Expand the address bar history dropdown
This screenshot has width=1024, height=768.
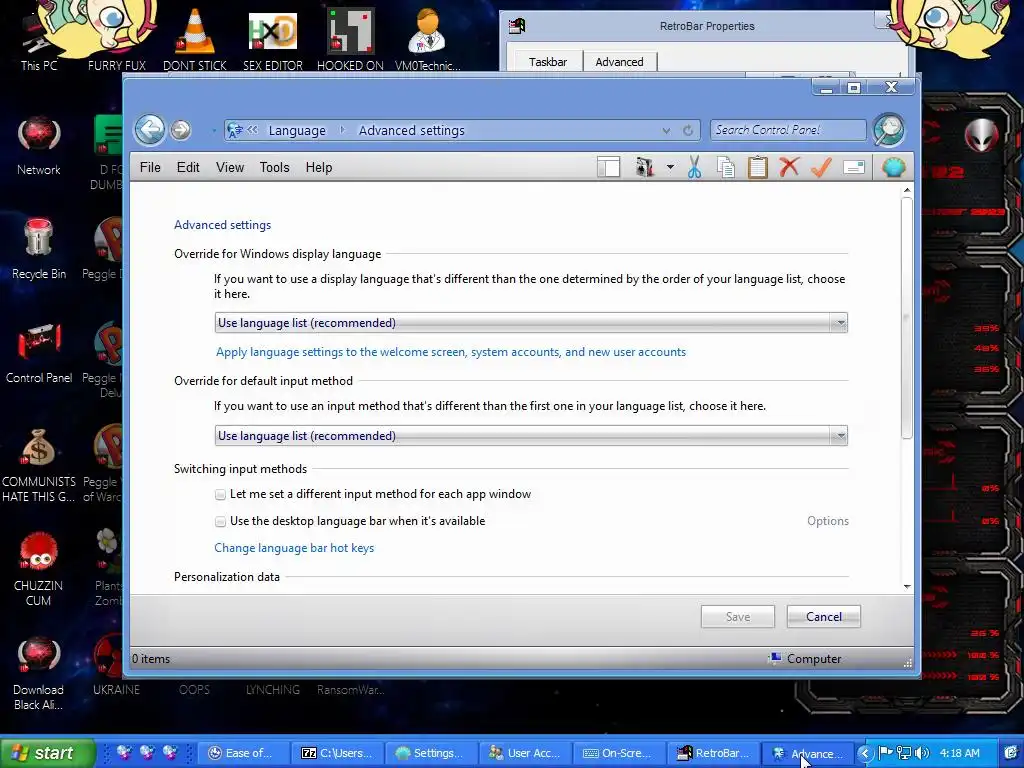click(x=666, y=131)
